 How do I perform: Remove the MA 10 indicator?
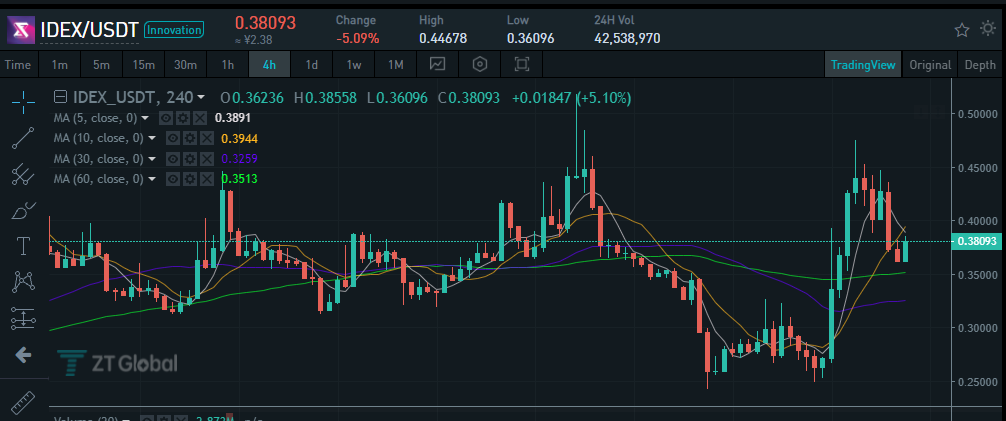point(207,138)
